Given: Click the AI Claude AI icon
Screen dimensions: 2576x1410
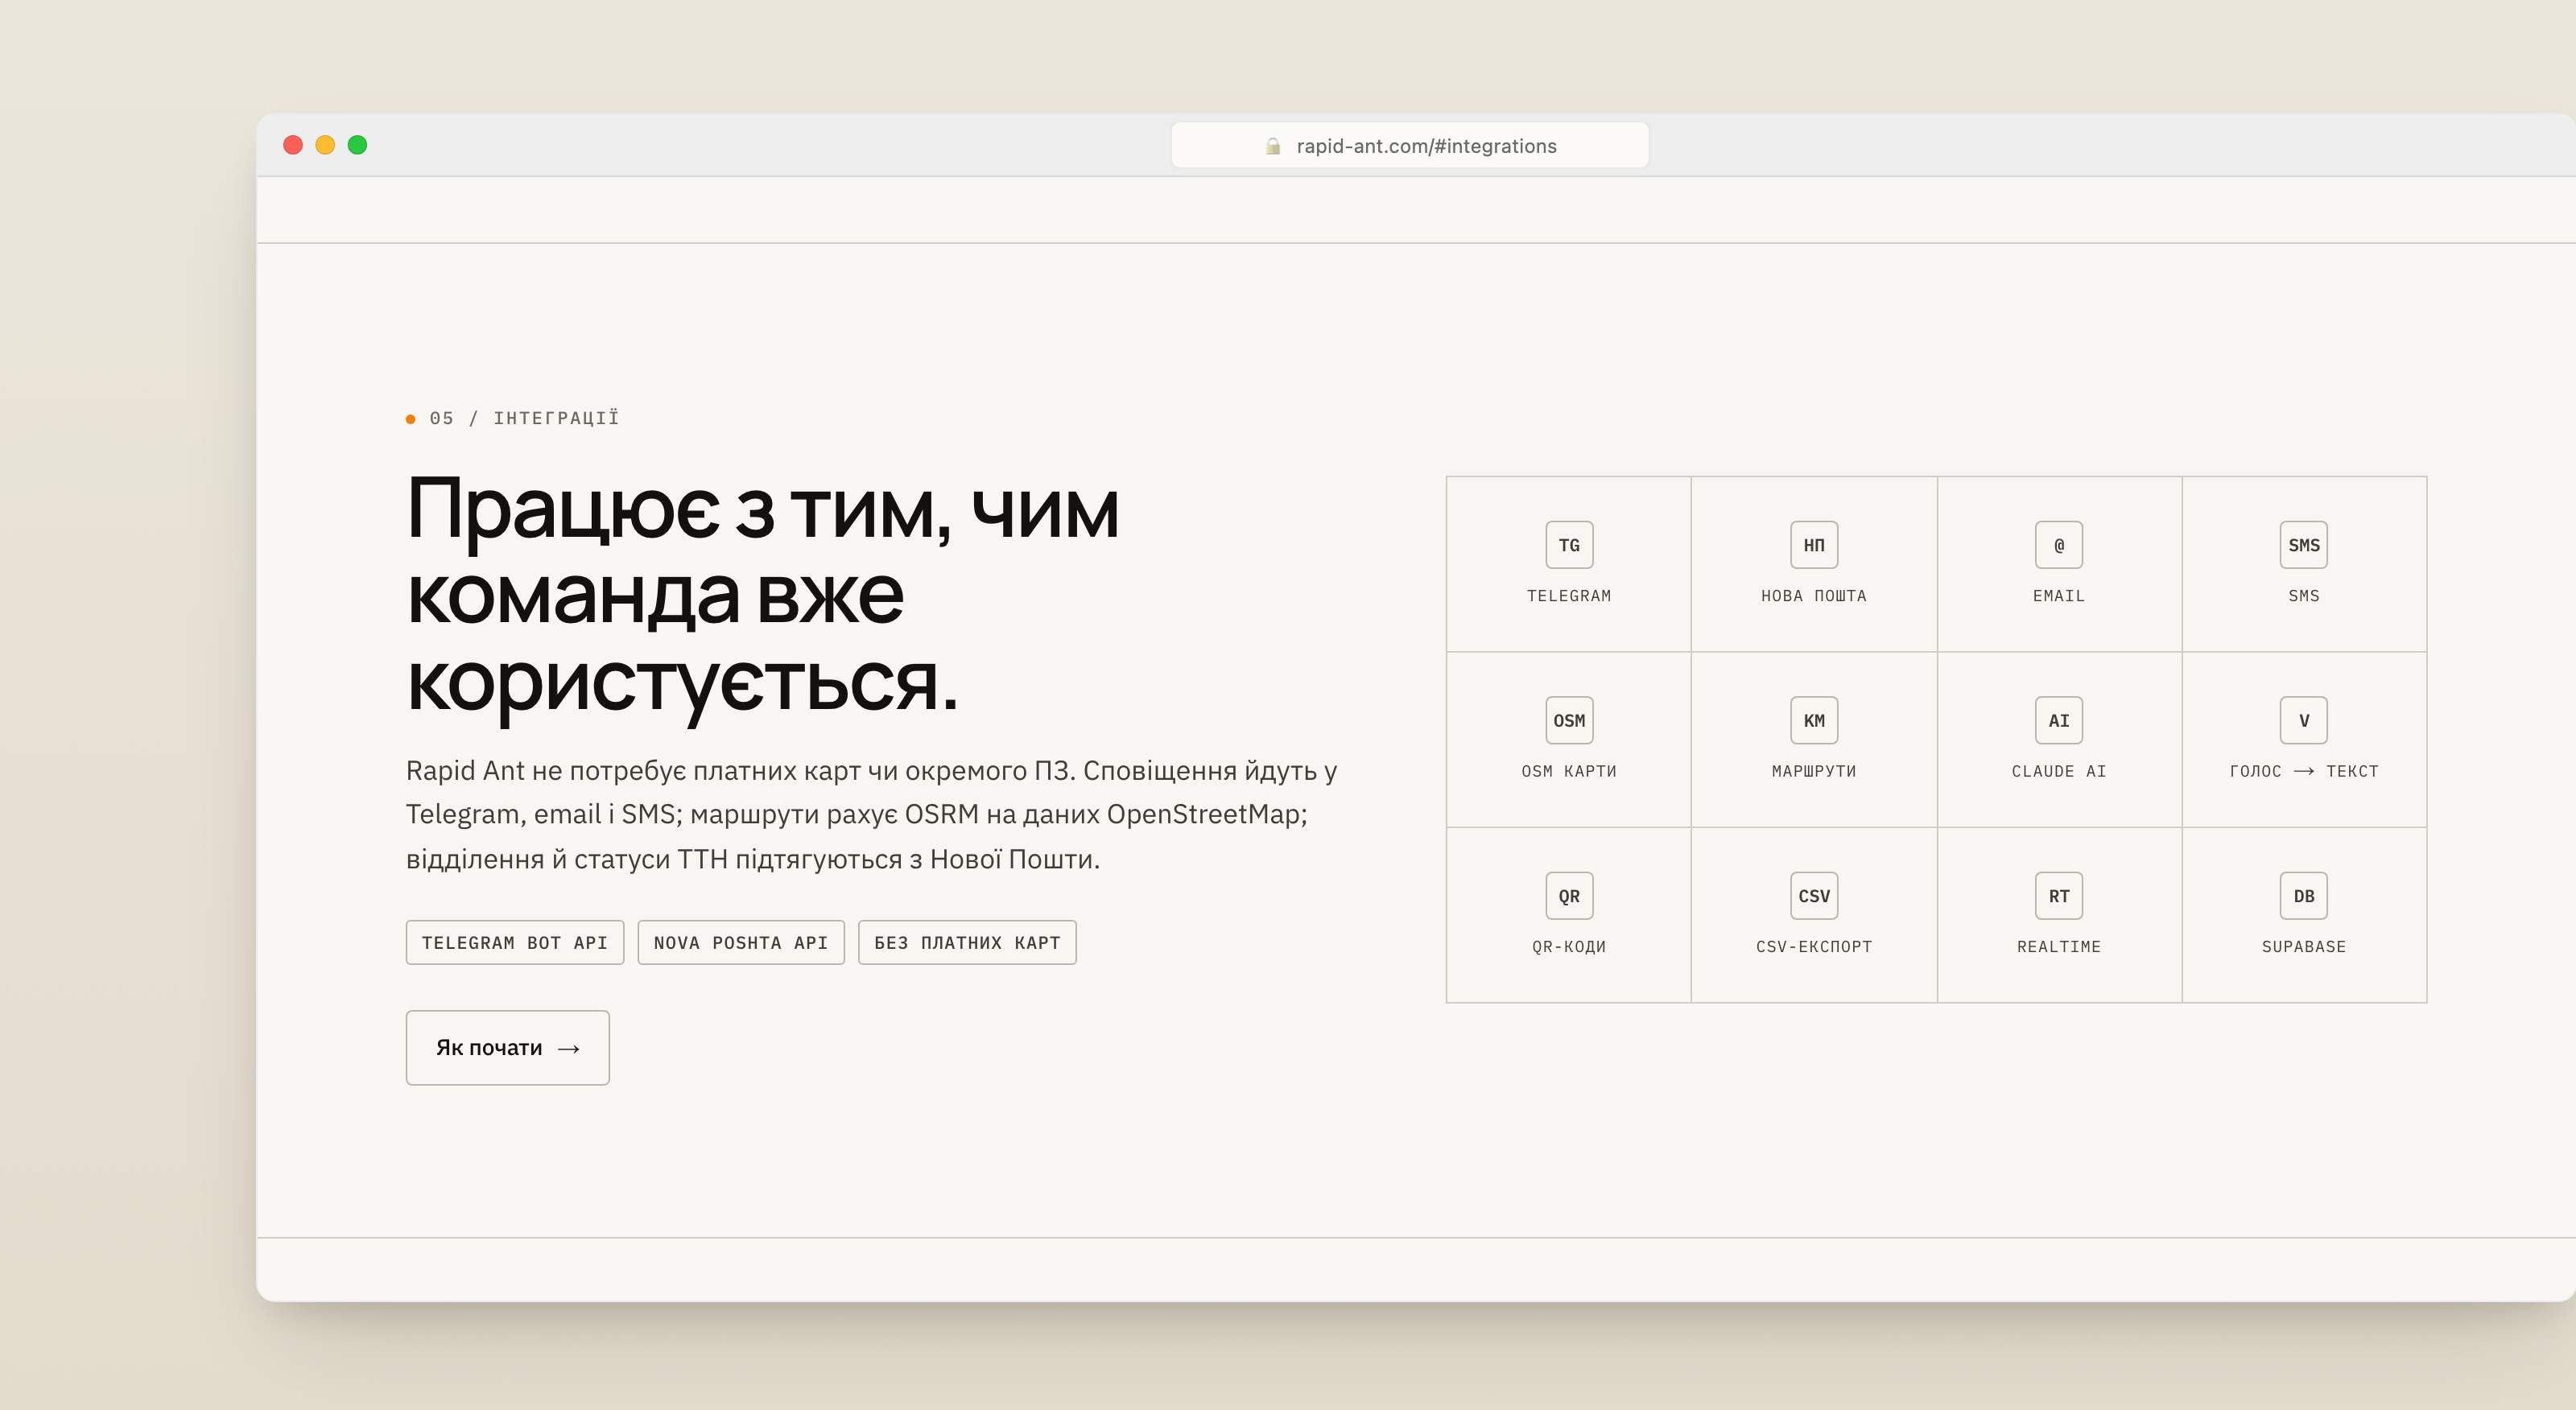Looking at the screenshot, I should [2059, 720].
